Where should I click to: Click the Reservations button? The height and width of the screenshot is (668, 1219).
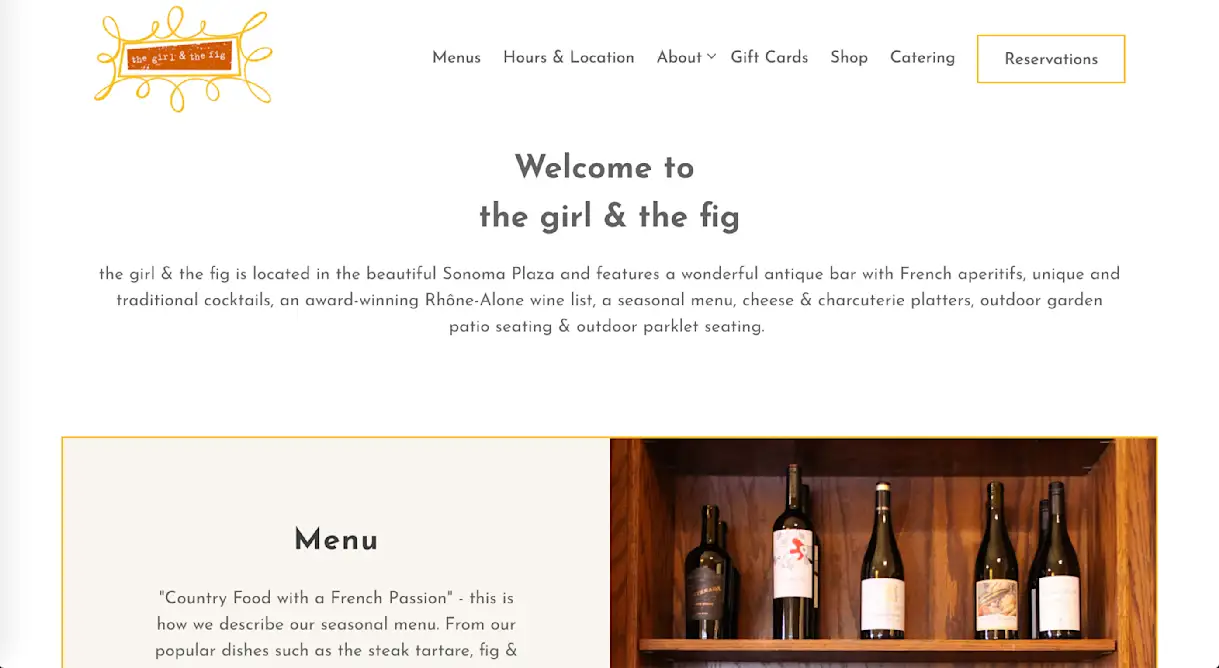coord(1051,59)
